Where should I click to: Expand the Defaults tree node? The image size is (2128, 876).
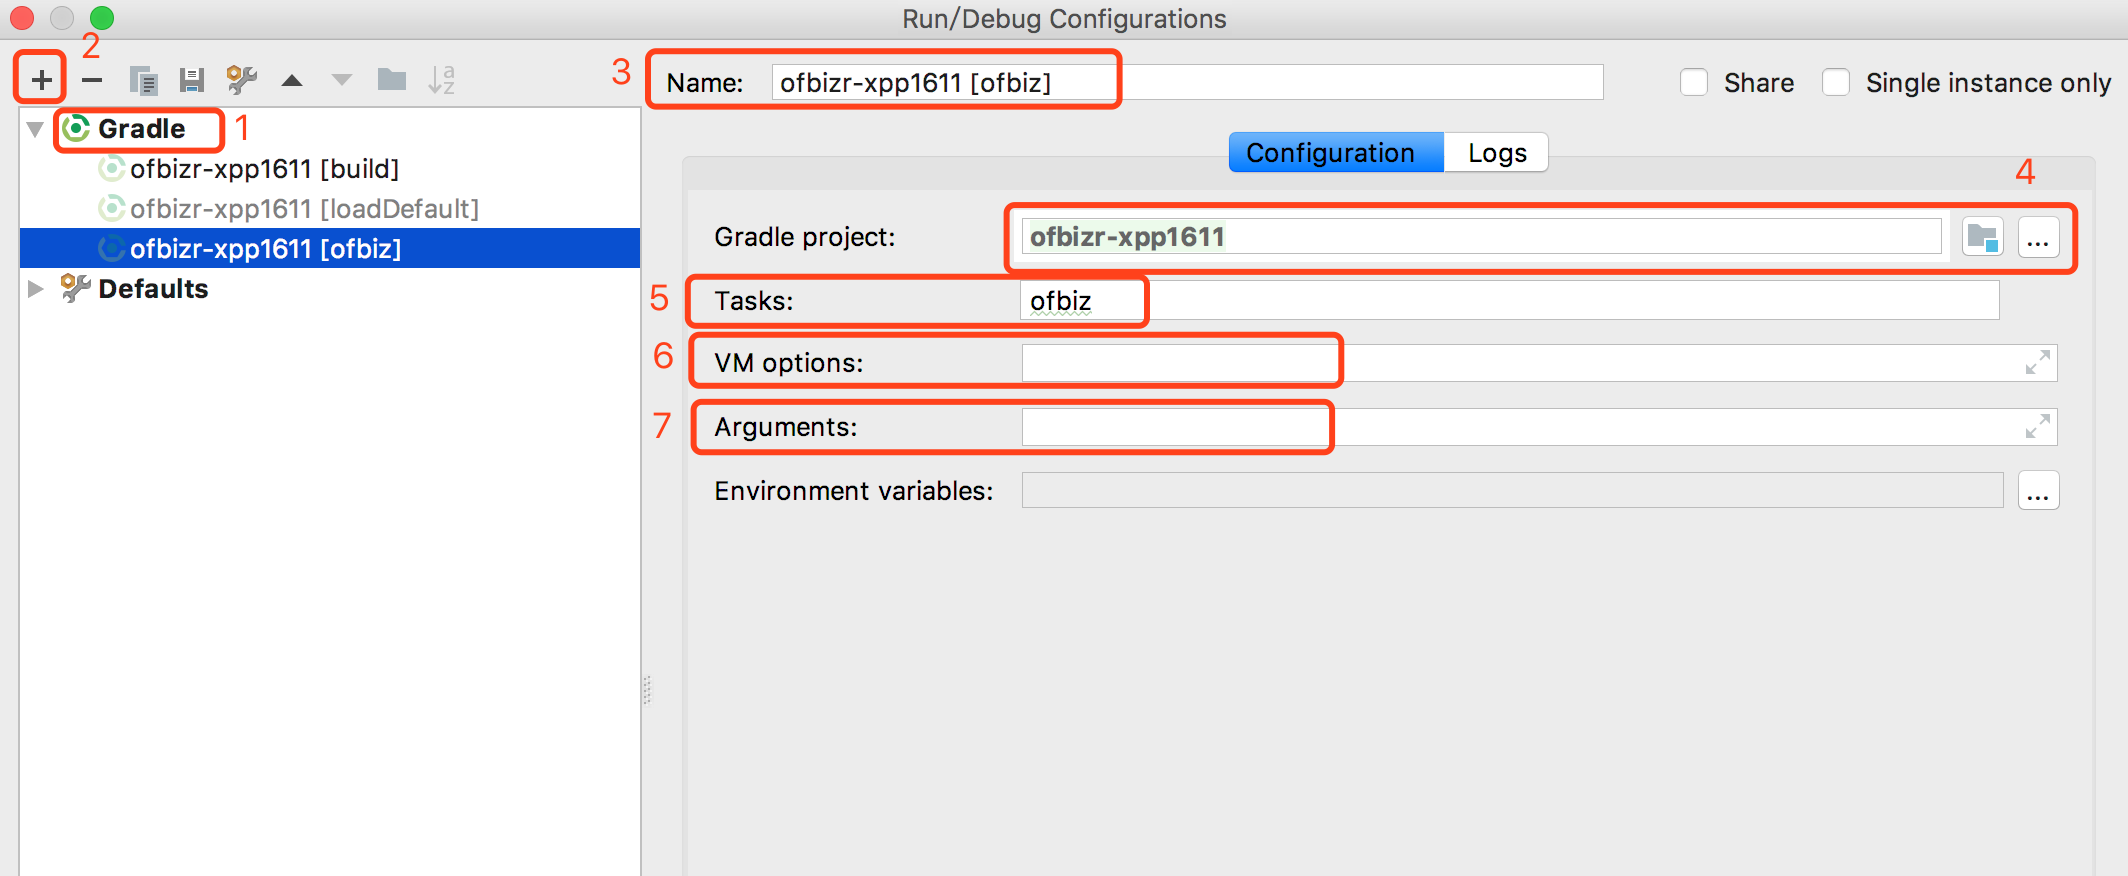point(36,289)
